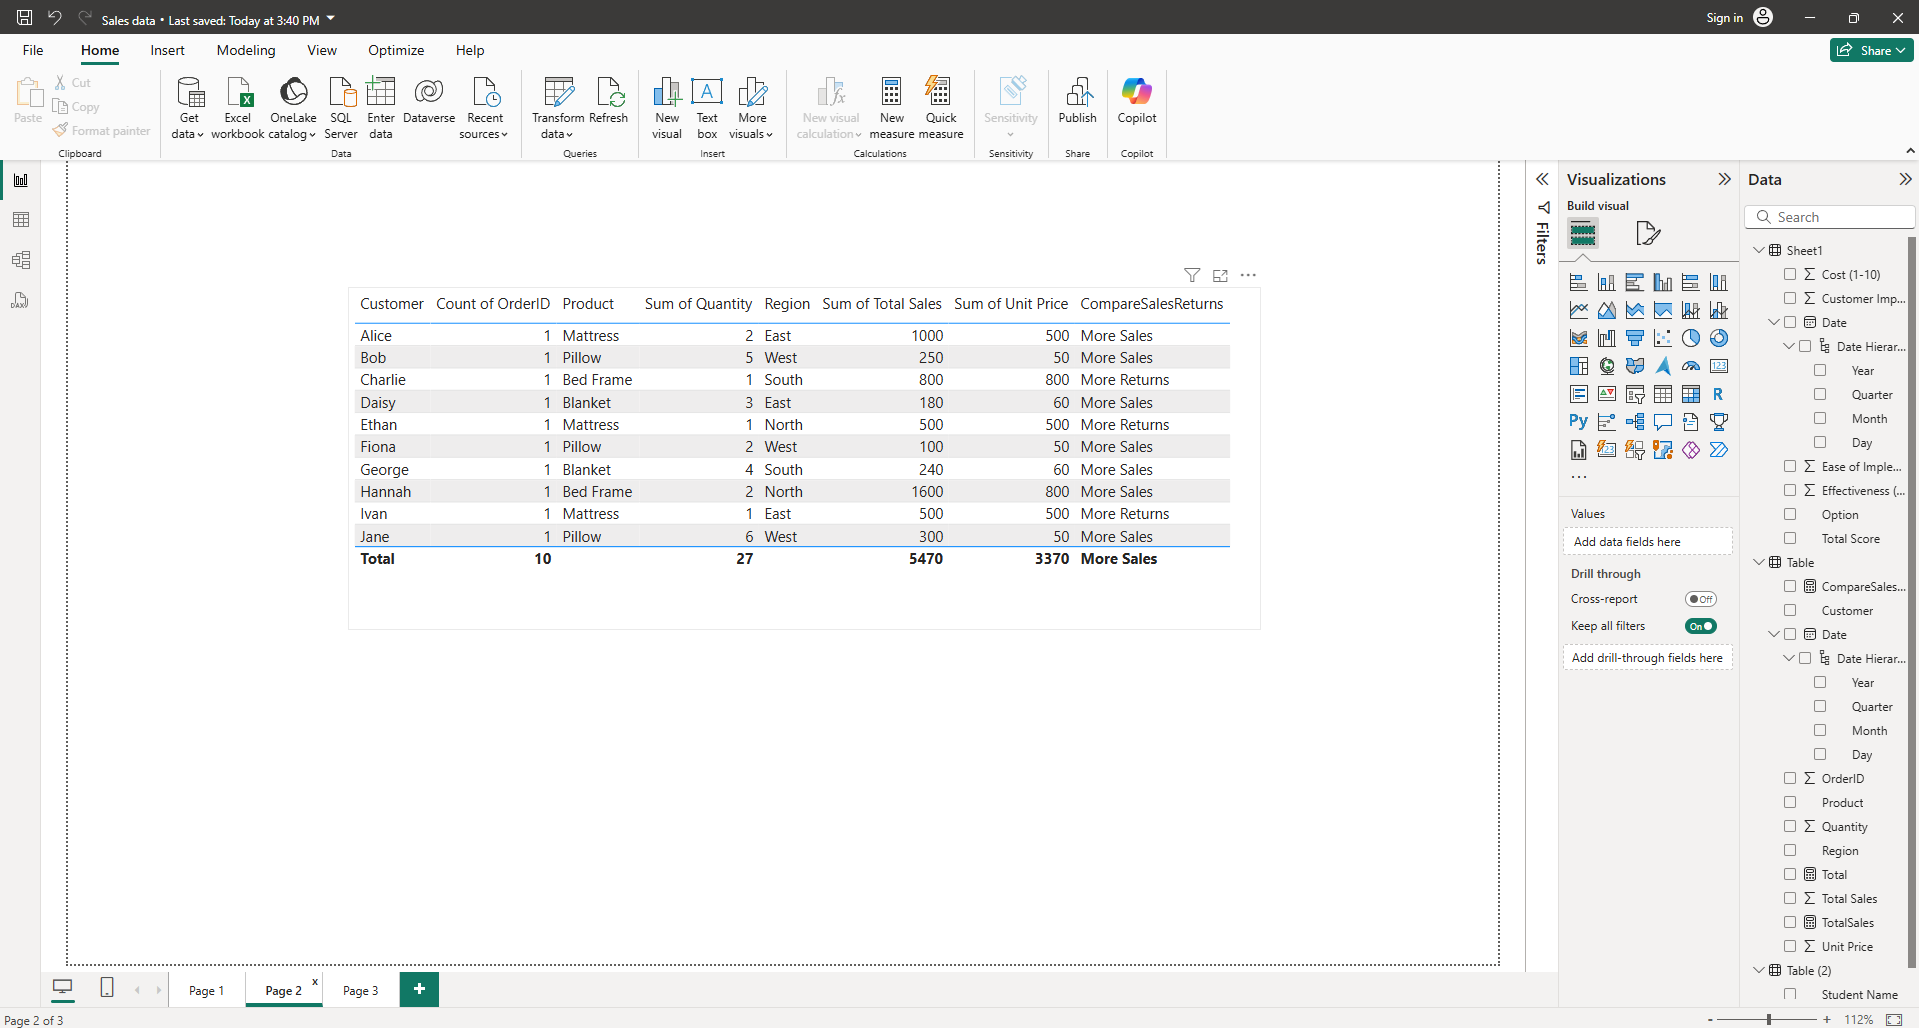
Task: Adjust the zoom slider in status bar
Action: [1769, 1019]
